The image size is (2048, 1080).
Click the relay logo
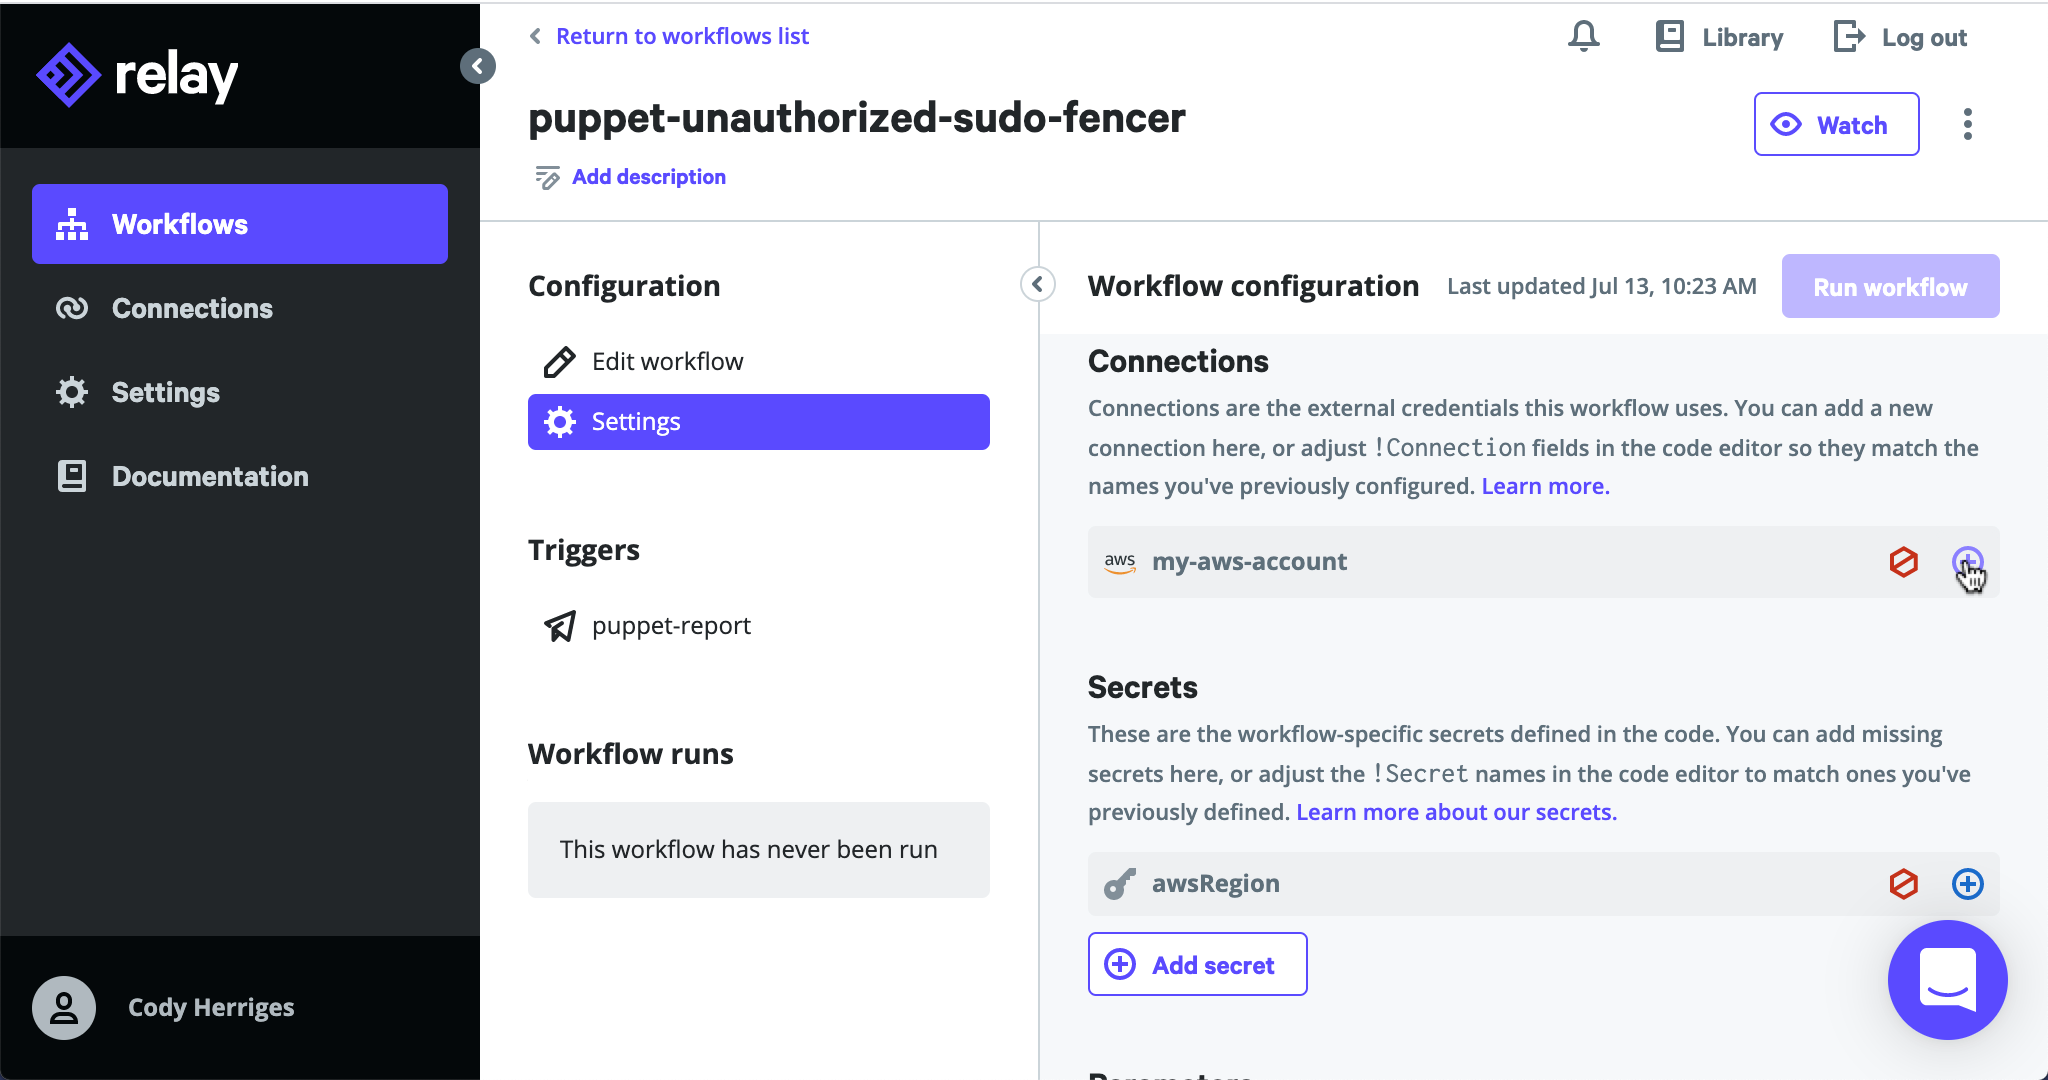137,75
